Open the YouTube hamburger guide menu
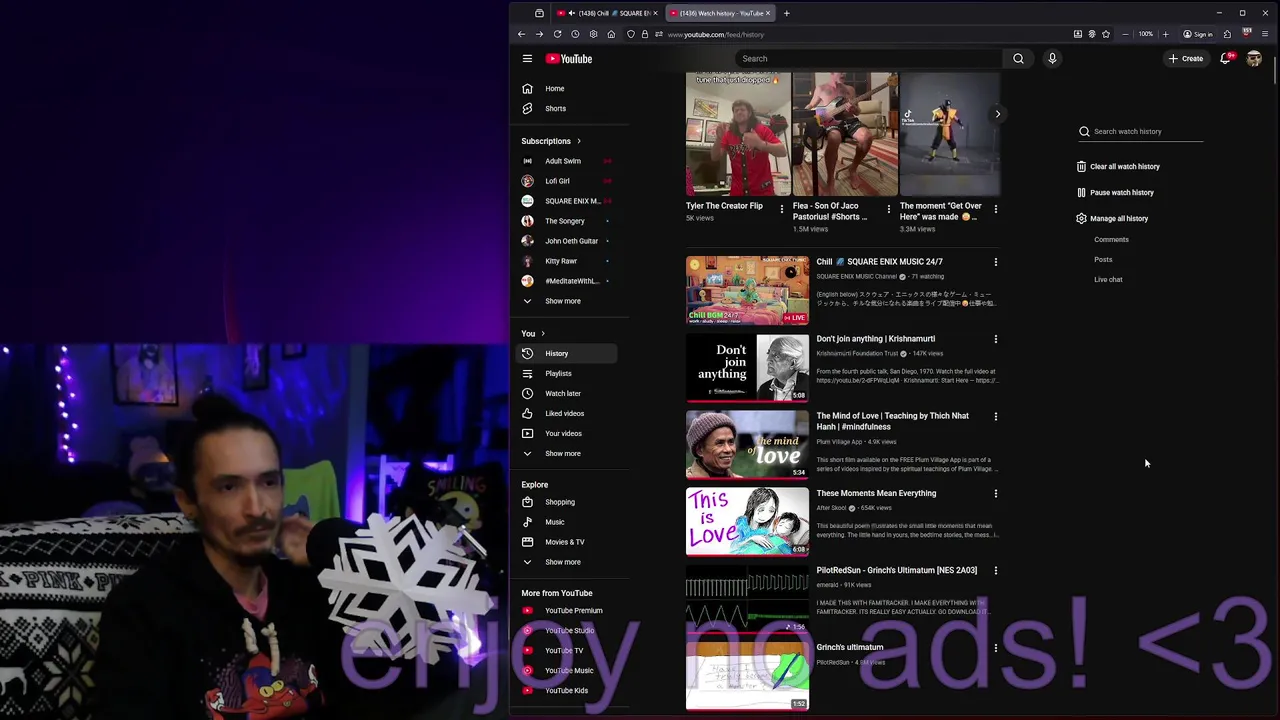Screen dimensions: 1280x720 pos(527,59)
